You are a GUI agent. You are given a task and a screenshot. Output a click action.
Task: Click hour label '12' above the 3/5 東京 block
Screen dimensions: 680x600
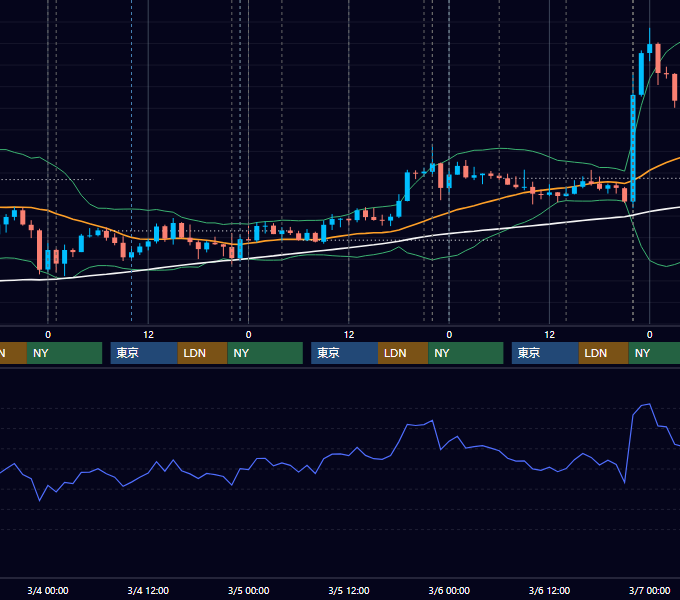click(x=349, y=335)
